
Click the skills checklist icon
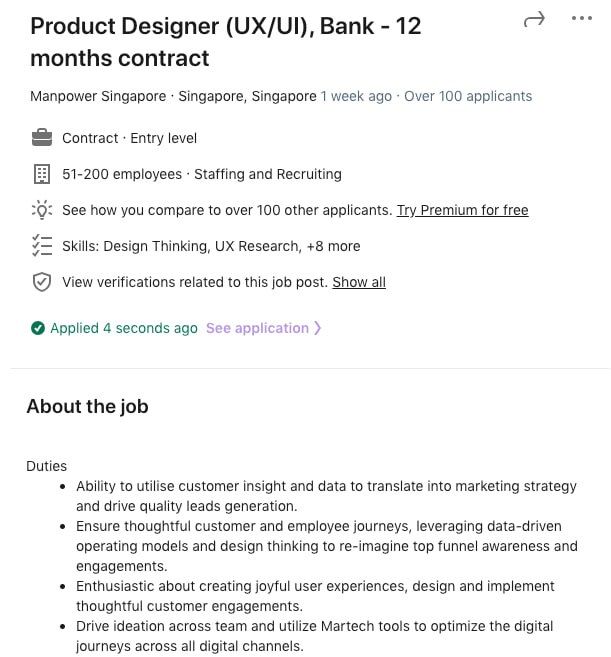tap(42, 246)
